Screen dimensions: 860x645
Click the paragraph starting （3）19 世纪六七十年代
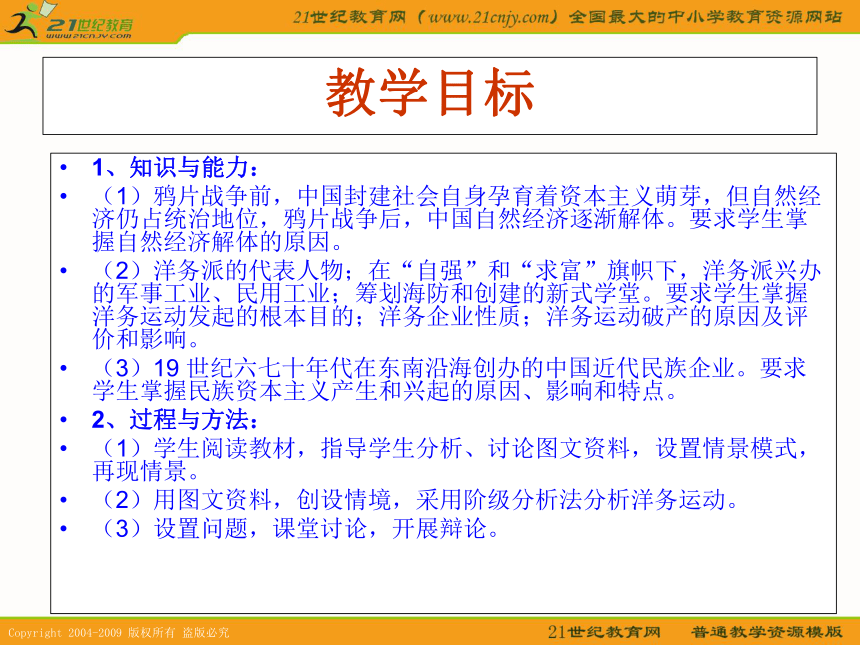click(450, 380)
